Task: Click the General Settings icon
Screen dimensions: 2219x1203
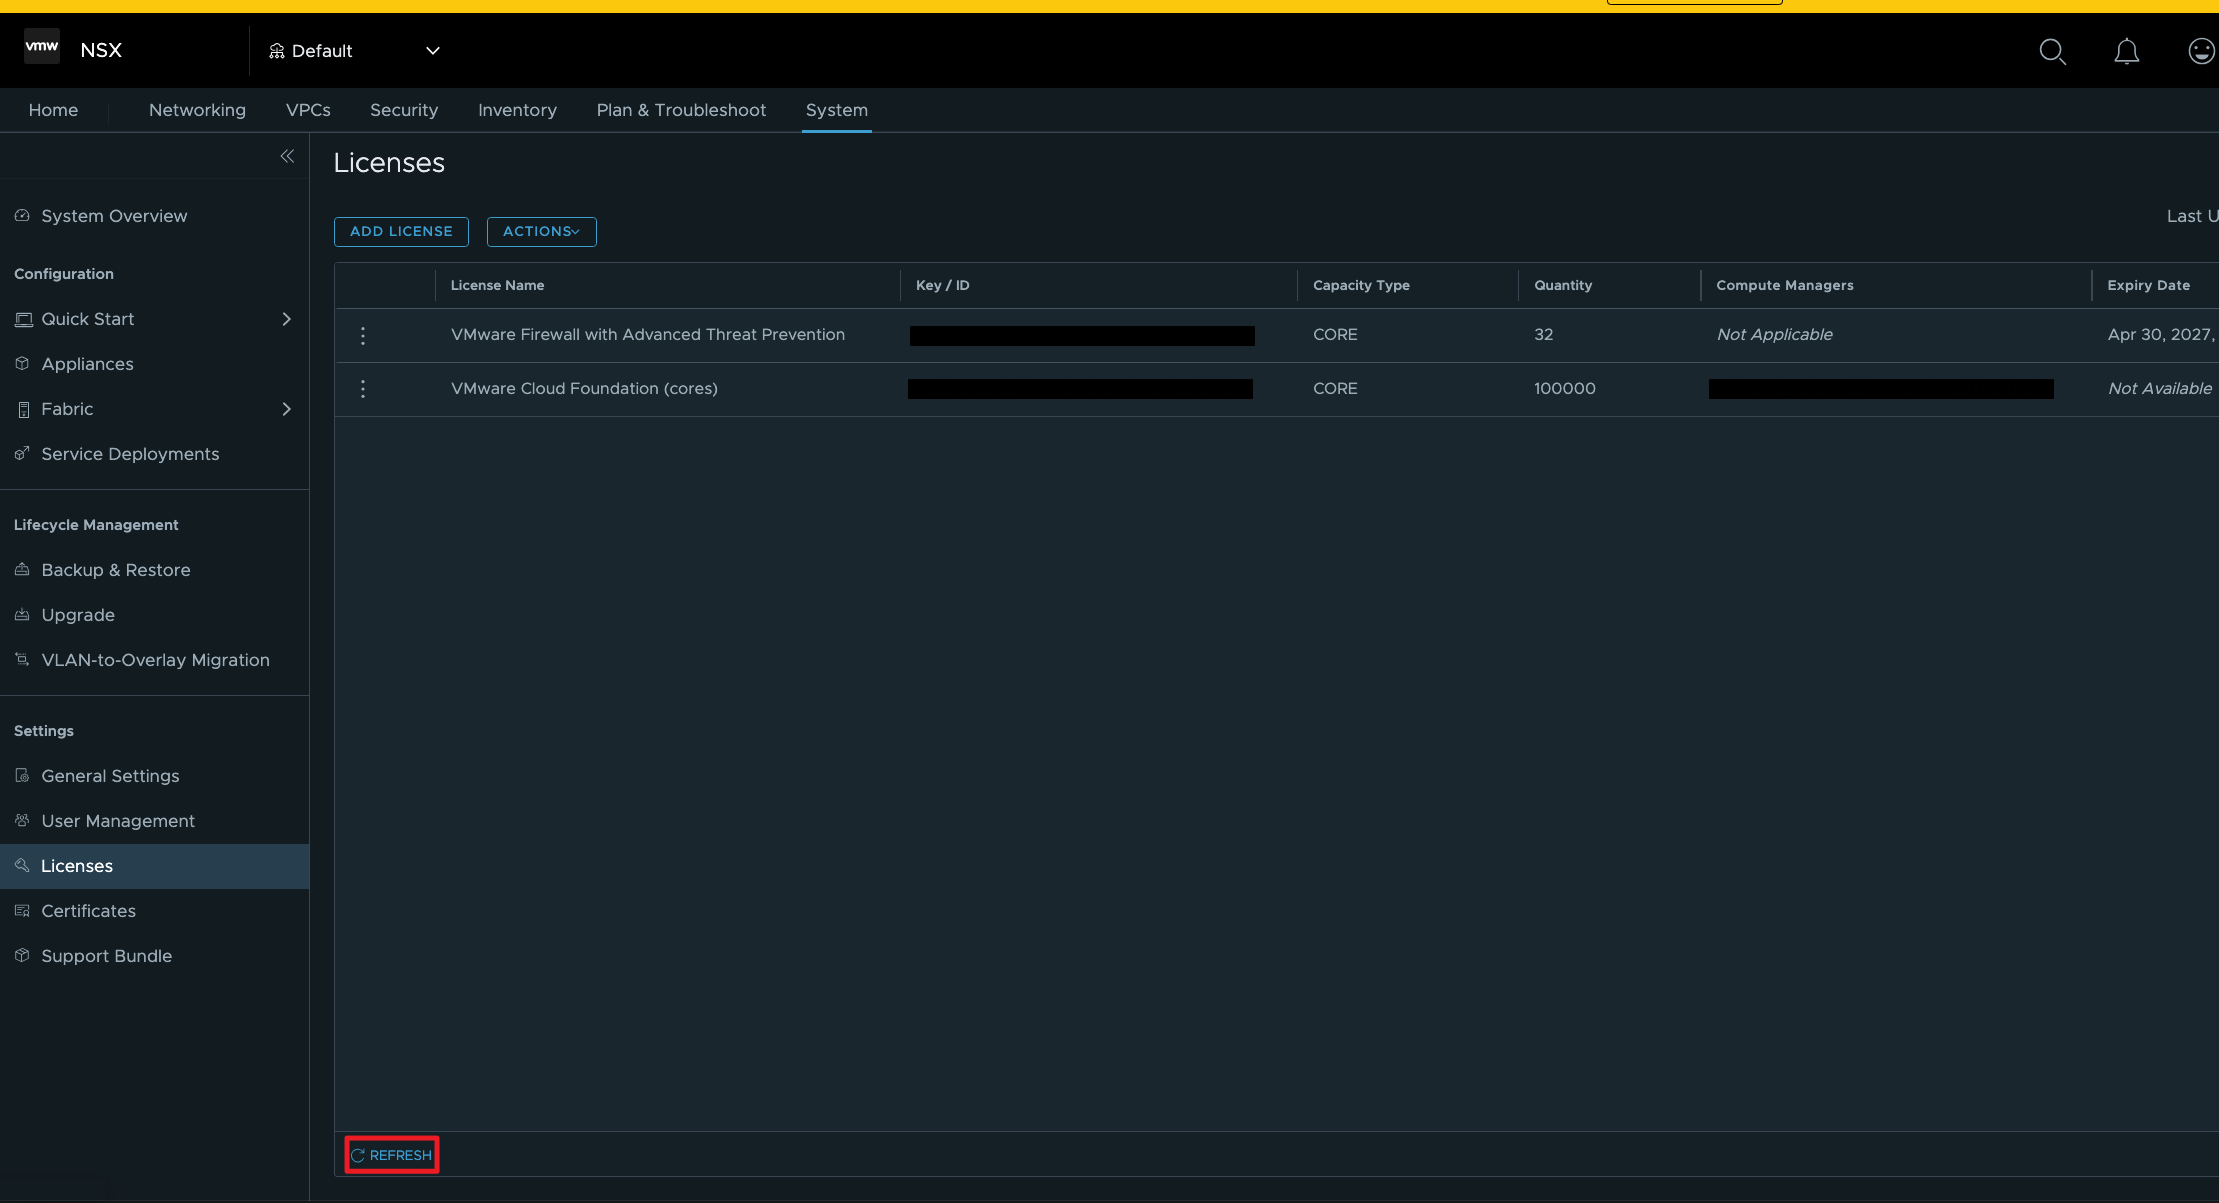Action: pyautogui.click(x=22, y=776)
